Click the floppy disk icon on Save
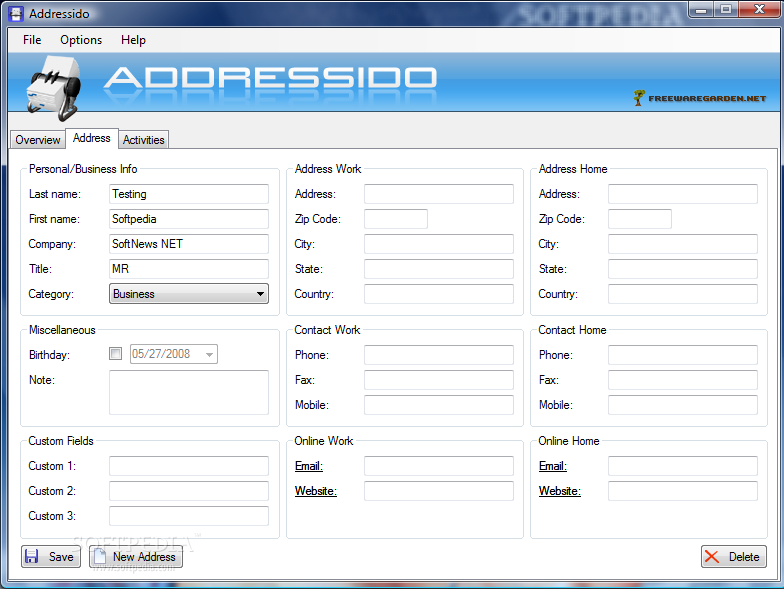The height and width of the screenshot is (589, 784). coord(32,556)
